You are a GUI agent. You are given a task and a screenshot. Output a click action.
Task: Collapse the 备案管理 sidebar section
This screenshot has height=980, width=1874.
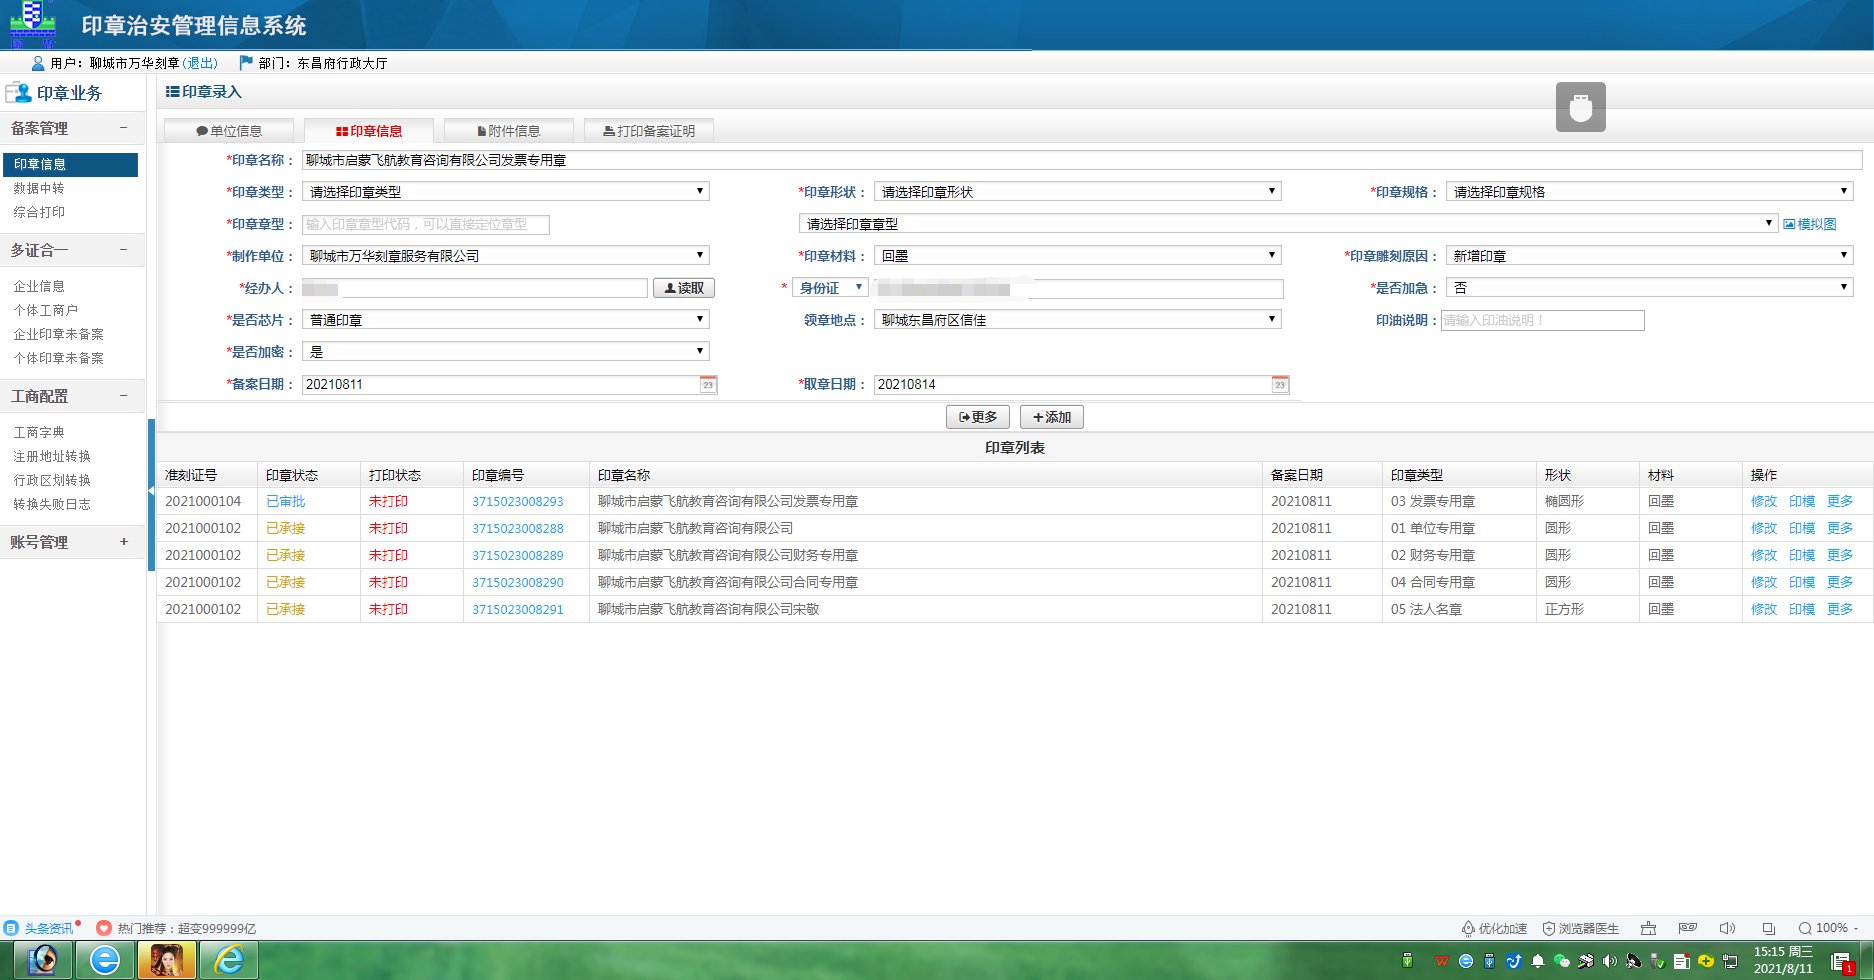(124, 128)
